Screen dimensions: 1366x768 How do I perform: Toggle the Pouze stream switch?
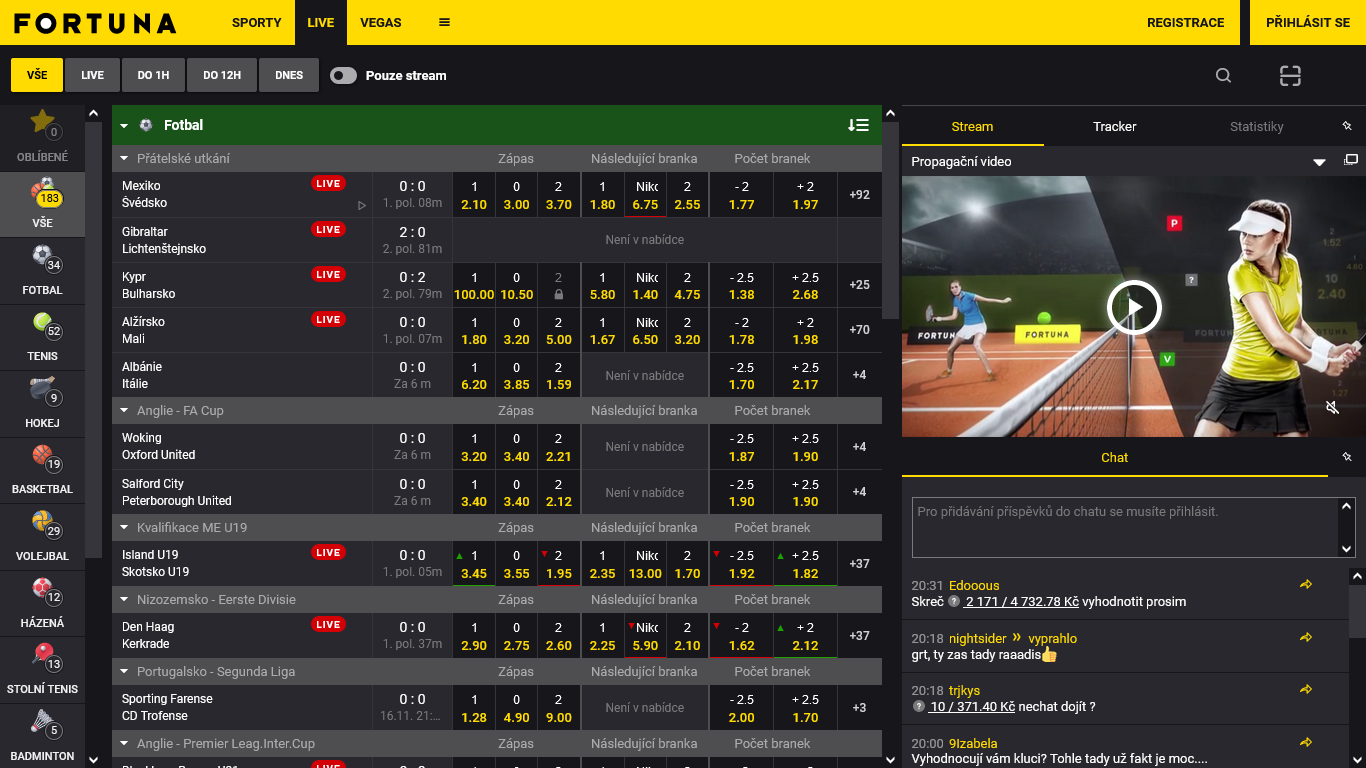343,76
